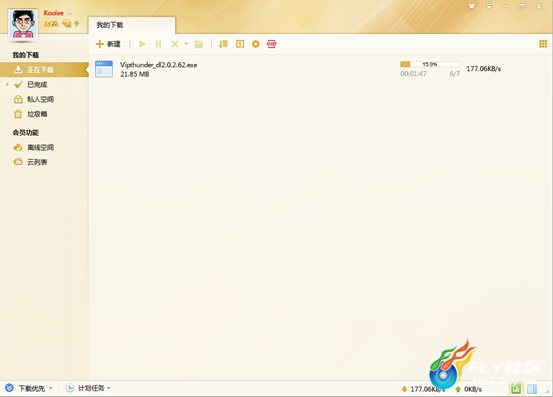
Task: Click the 177.06KB/s task speed
Action: click(x=484, y=69)
